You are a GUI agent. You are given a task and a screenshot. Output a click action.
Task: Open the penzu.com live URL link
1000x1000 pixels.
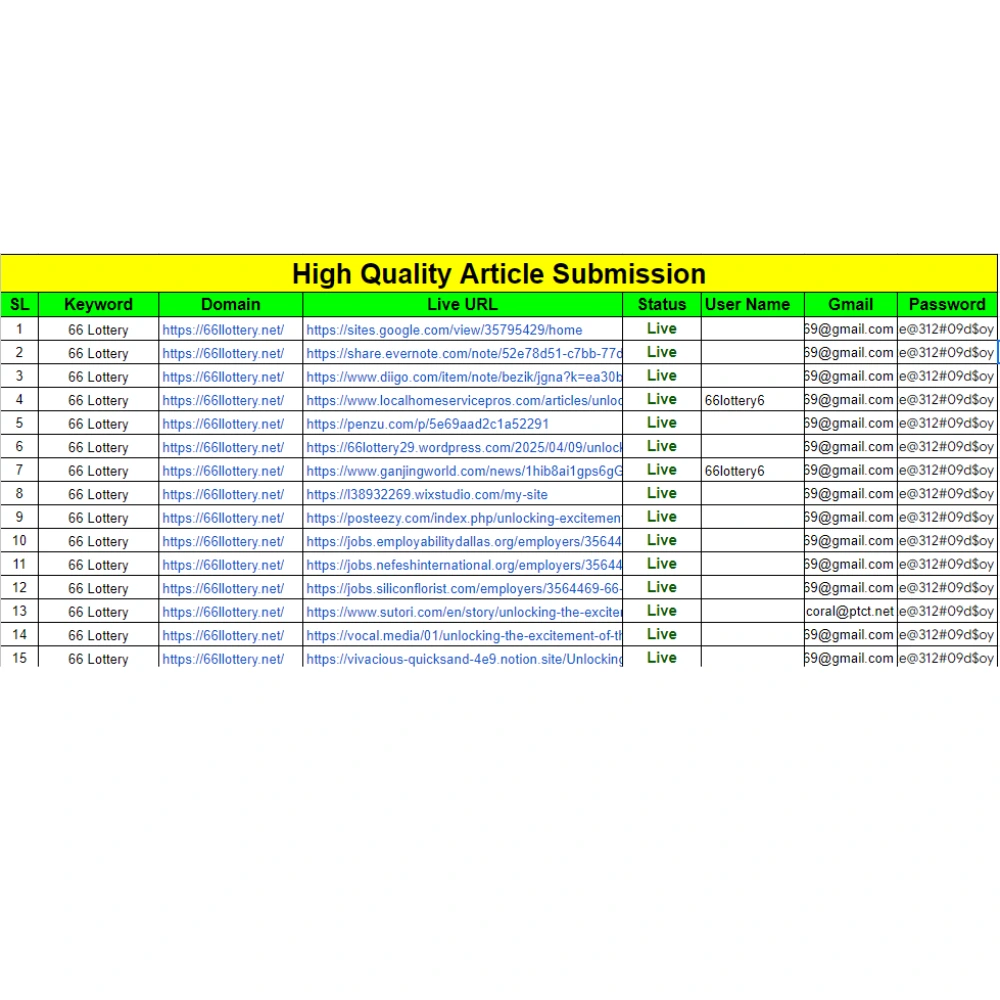pyautogui.click(x=427, y=424)
